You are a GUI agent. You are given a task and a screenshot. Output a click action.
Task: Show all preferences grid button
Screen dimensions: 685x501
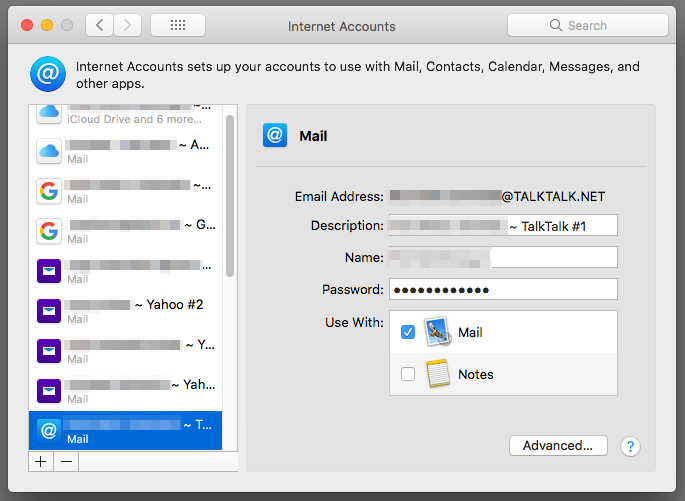[x=177, y=25]
